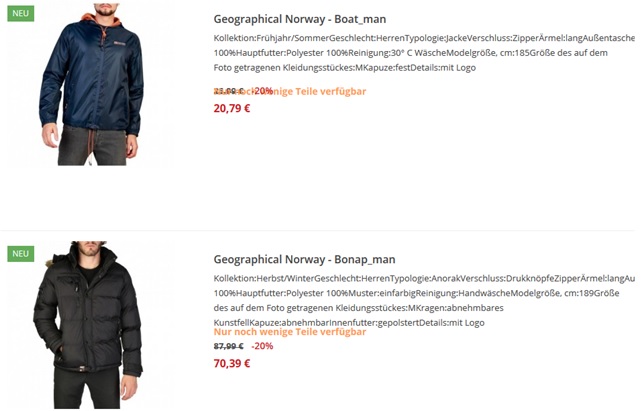
Task: Click the NEU badge on Boat_man jacket
Action: click(20, 14)
